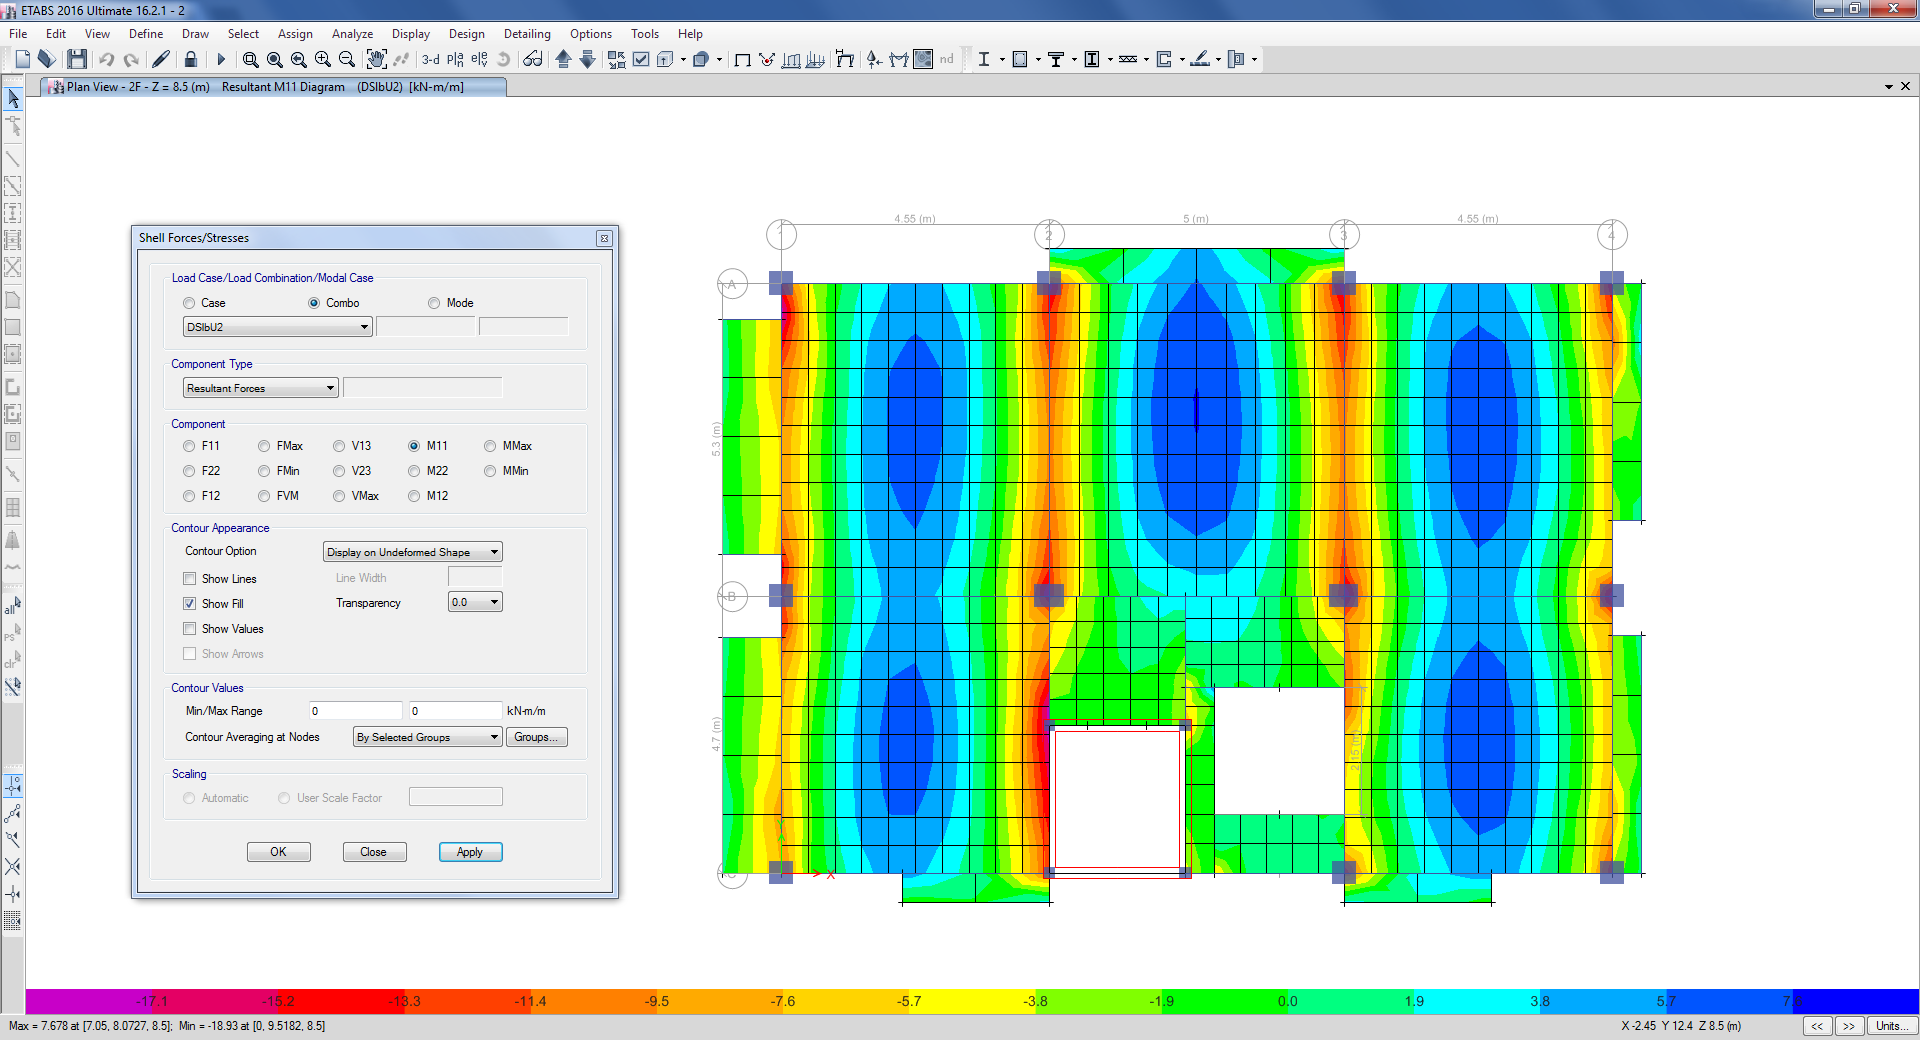Click the Save model icon
The width and height of the screenshot is (1920, 1040).
77,59
